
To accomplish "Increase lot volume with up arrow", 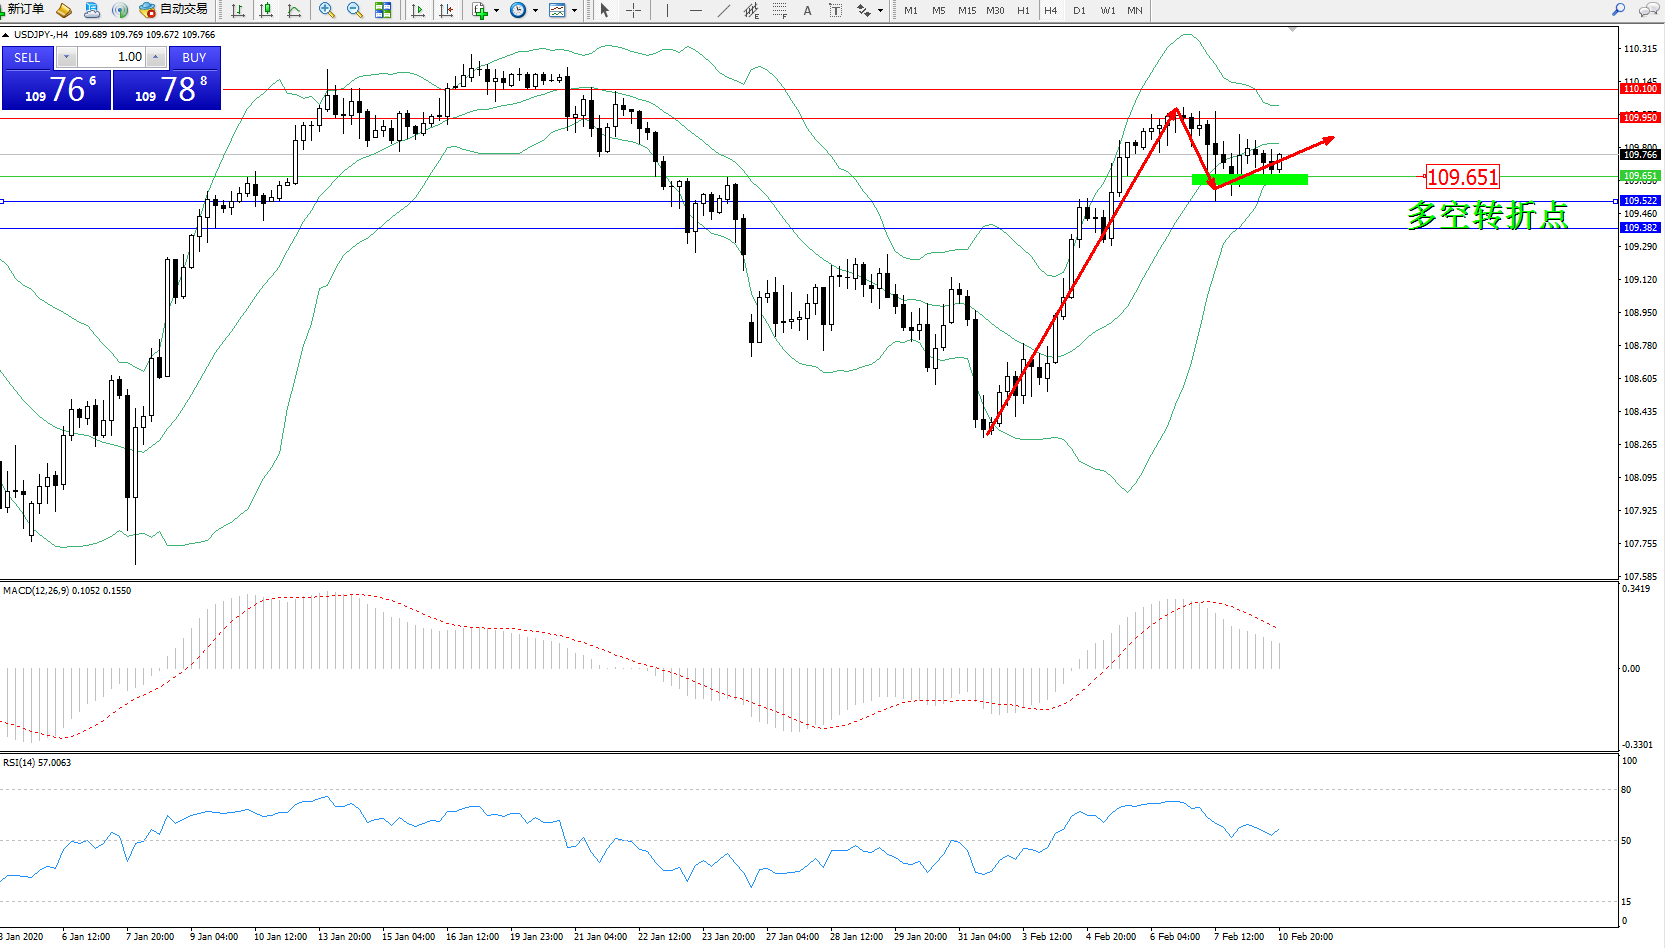I will (156, 57).
